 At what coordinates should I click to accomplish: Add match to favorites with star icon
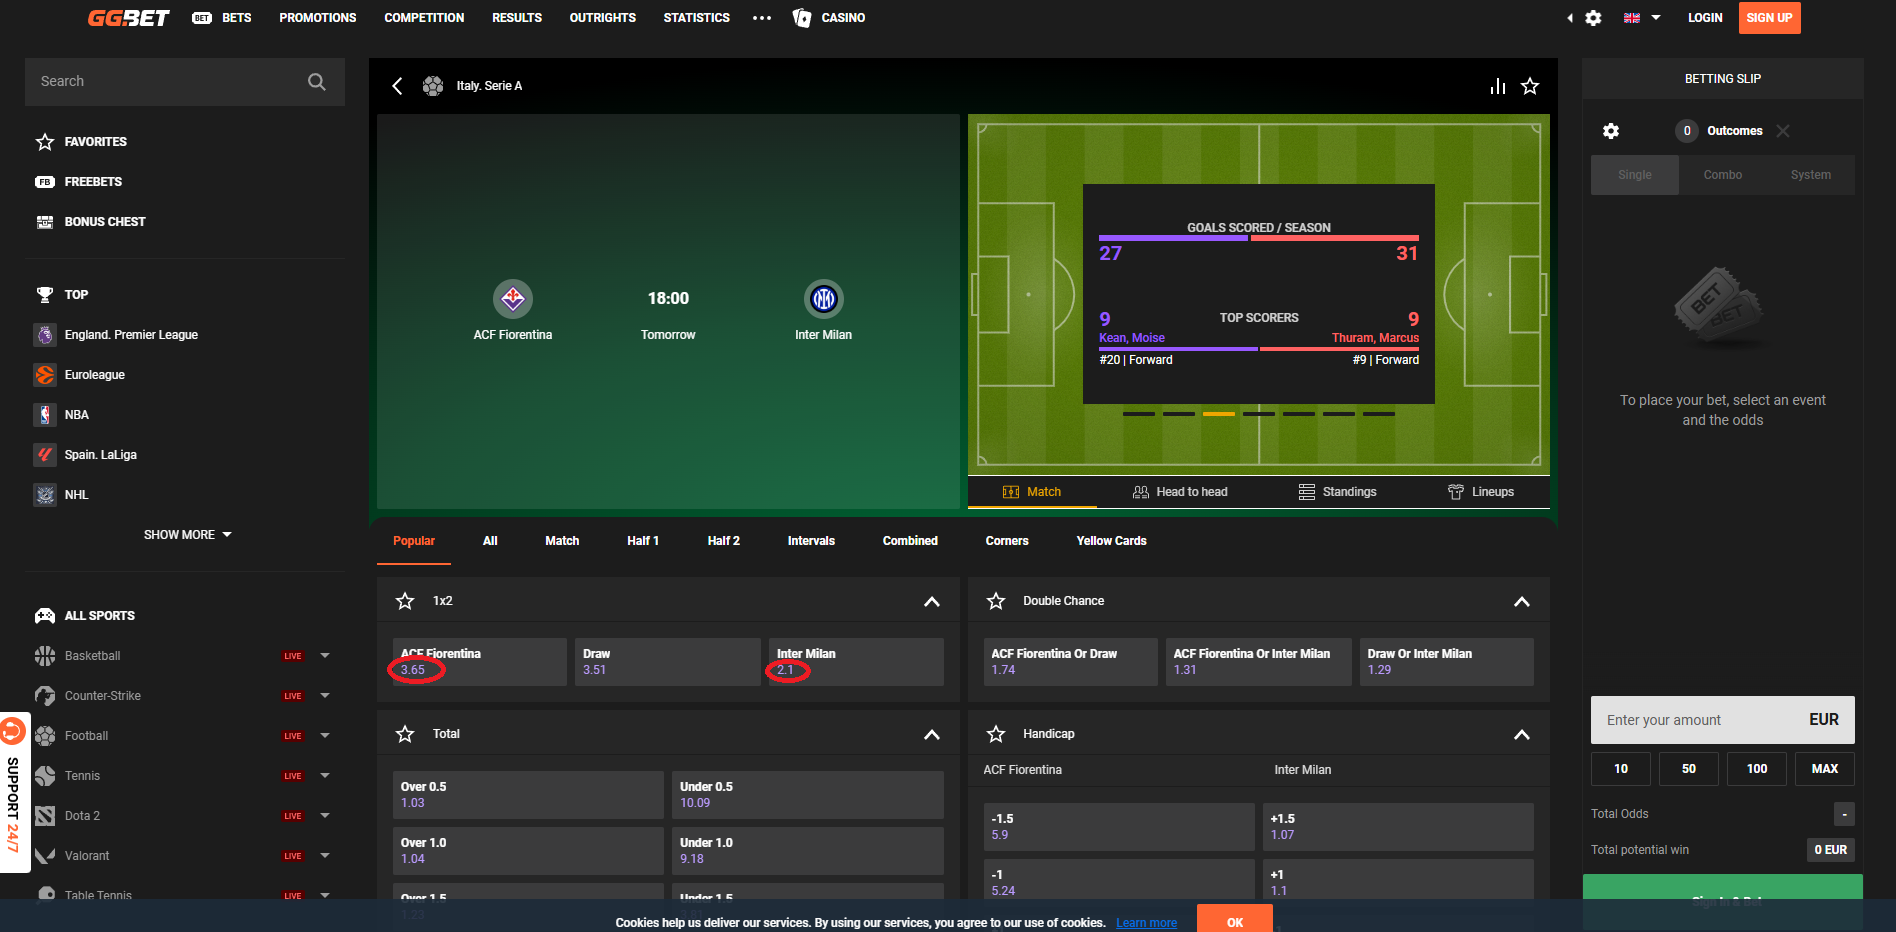(1530, 86)
